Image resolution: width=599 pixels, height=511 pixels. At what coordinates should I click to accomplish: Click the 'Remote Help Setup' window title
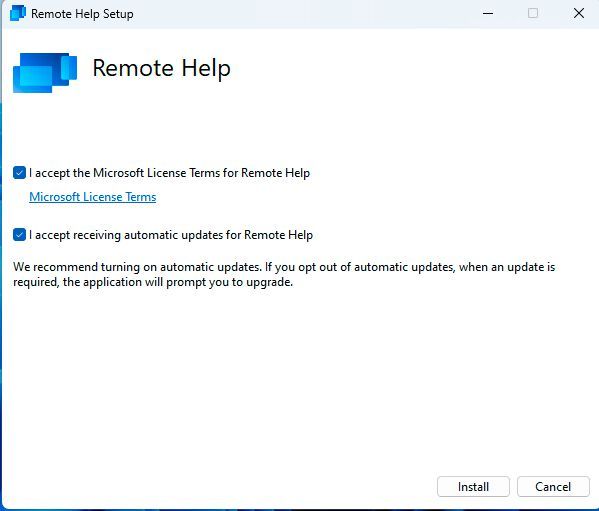click(x=82, y=14)
